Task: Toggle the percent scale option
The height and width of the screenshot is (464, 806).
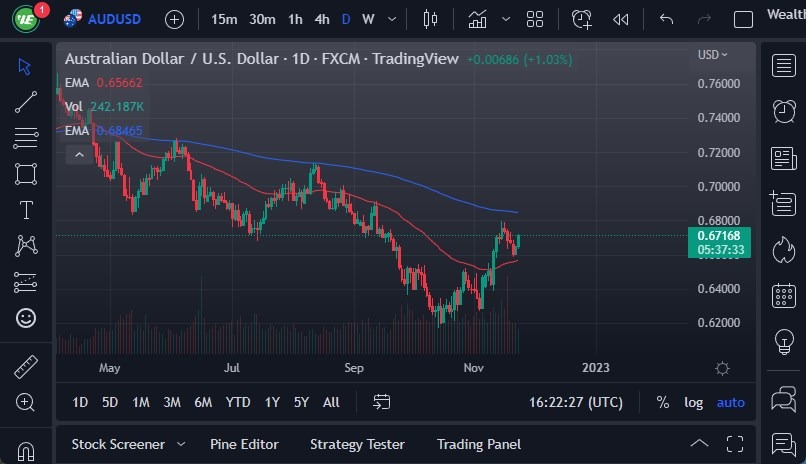Action: (x=662, y=402)
